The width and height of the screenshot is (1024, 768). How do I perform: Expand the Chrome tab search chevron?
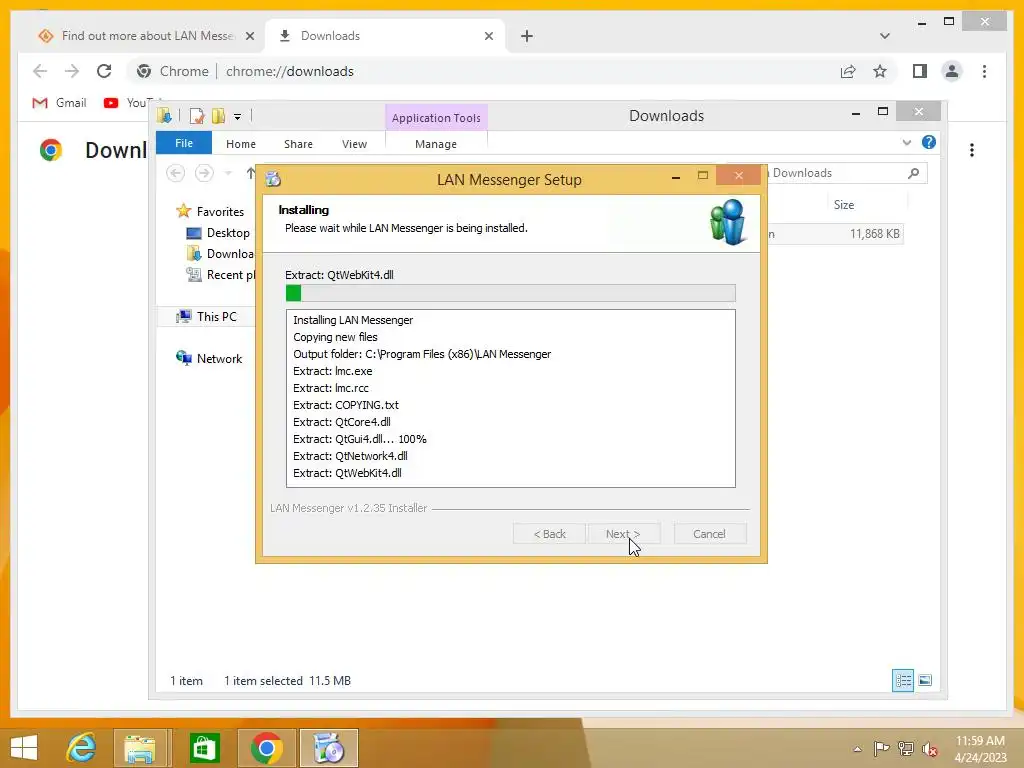[x=884, y=36]
